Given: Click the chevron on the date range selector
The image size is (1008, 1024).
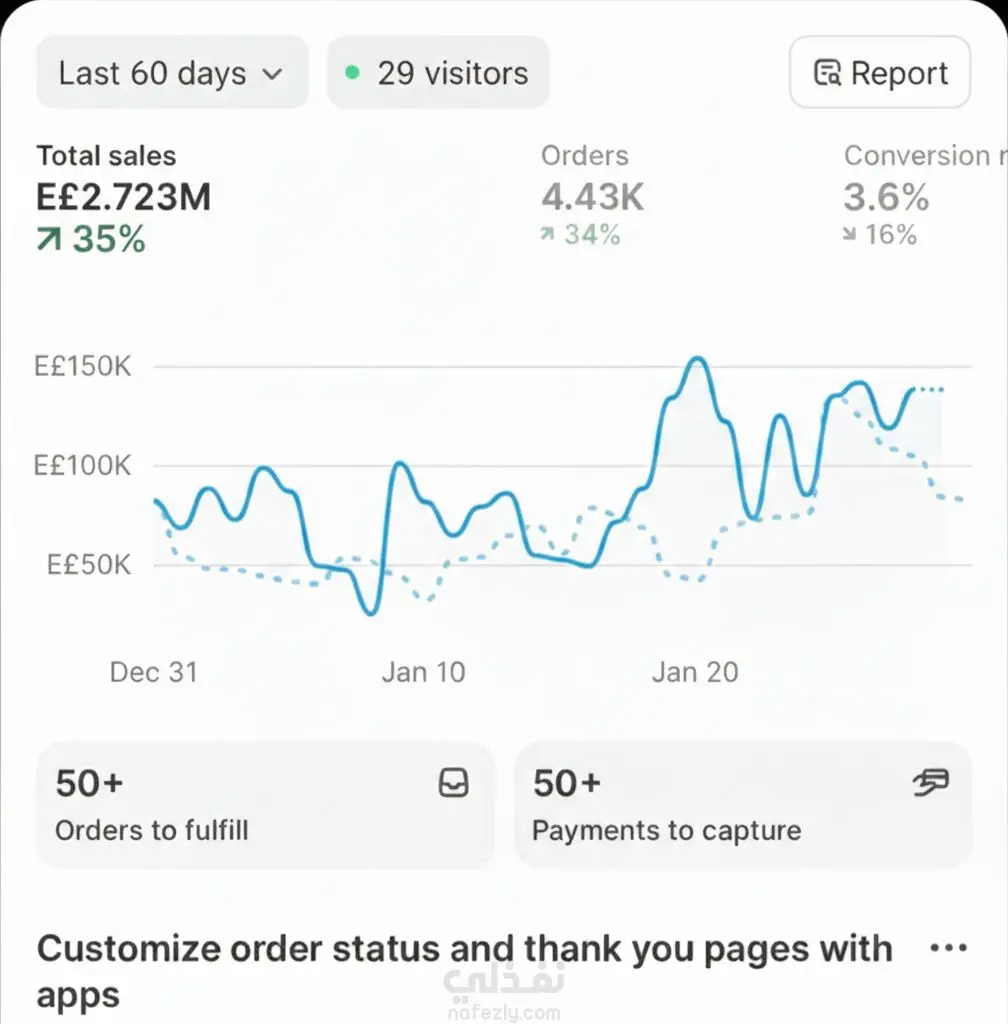Looking at the screenshot, I should [x=271, y=74].
